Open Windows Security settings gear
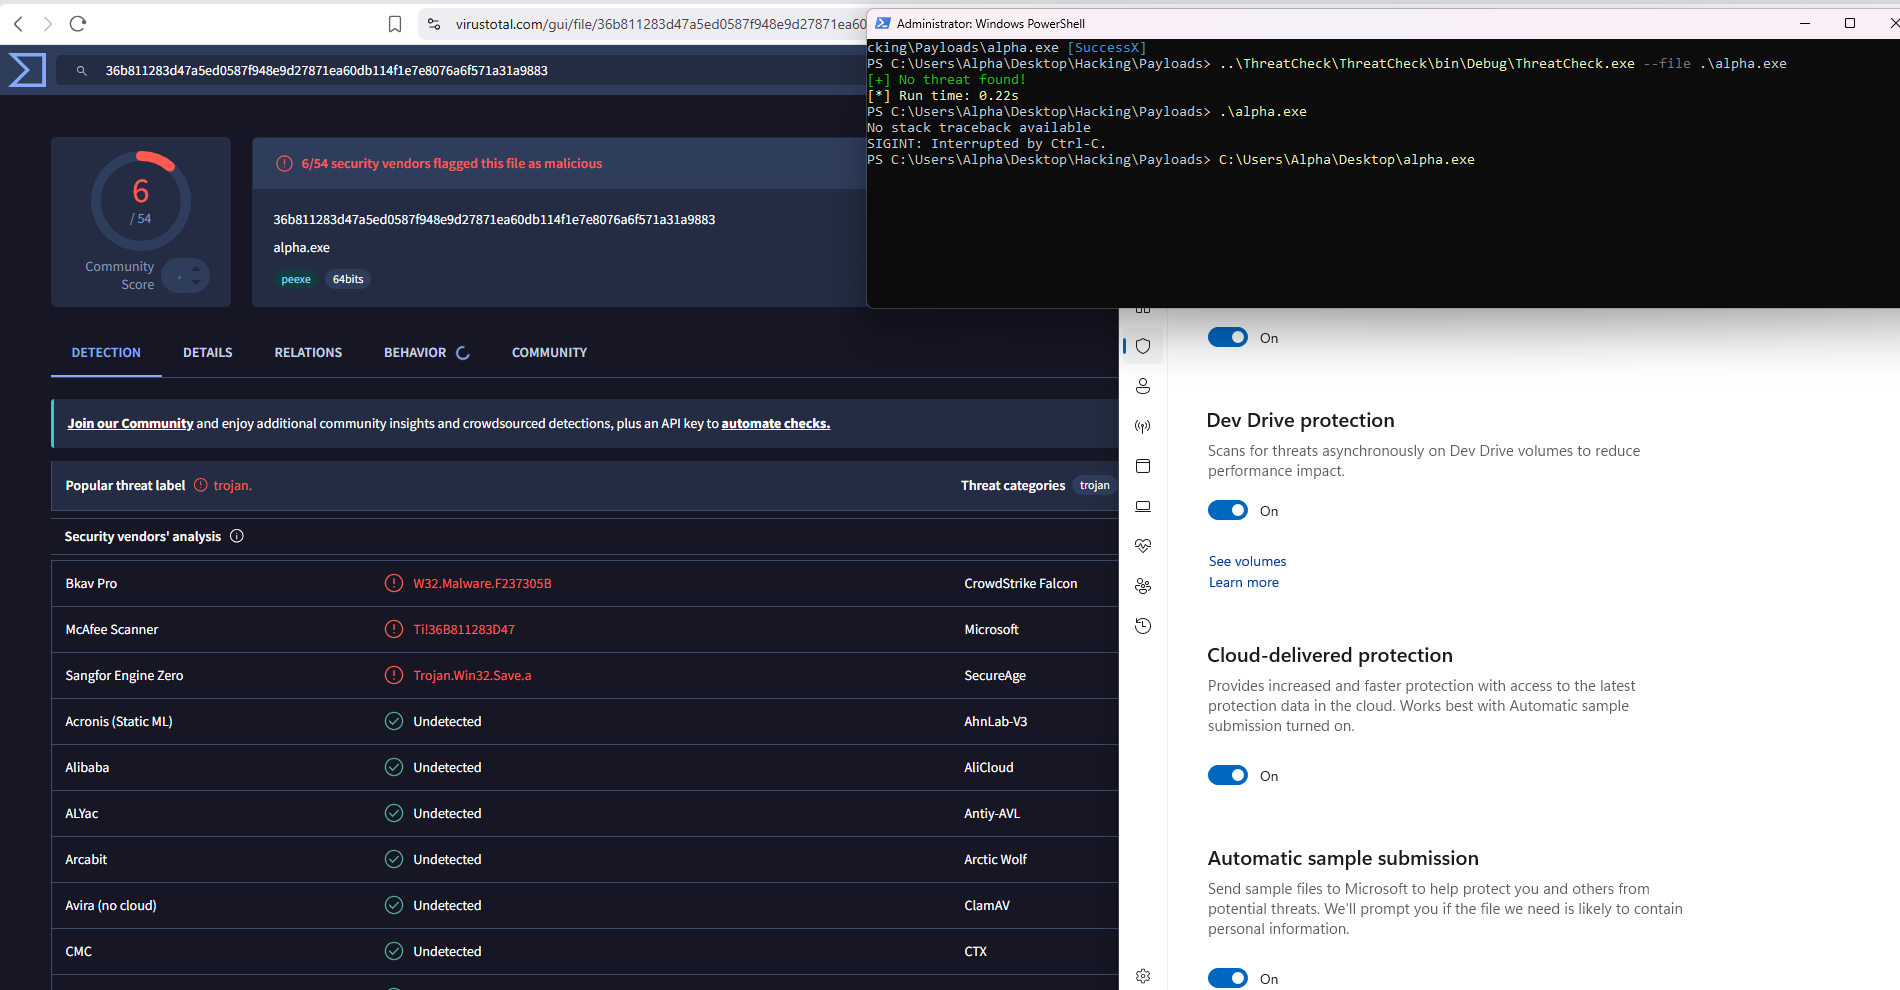 pyautogui.click(x=1143, y=976)
